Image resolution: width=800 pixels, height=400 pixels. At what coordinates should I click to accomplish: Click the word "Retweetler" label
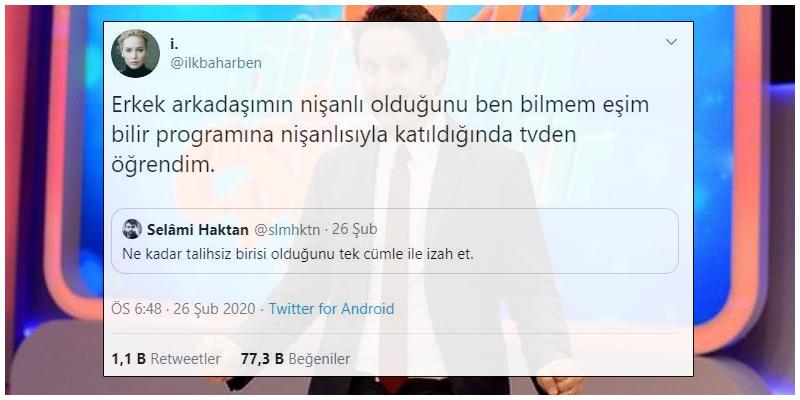[x=186, y=359]
